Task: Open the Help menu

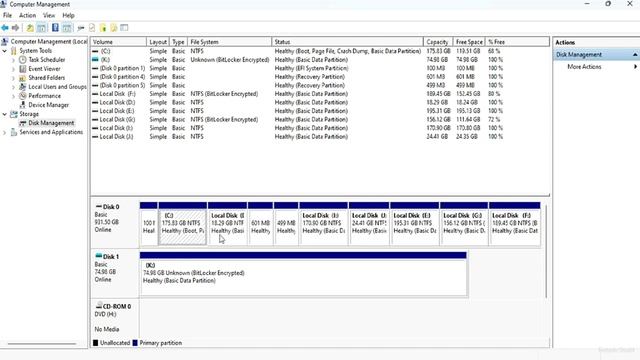Action: point(68,16)
